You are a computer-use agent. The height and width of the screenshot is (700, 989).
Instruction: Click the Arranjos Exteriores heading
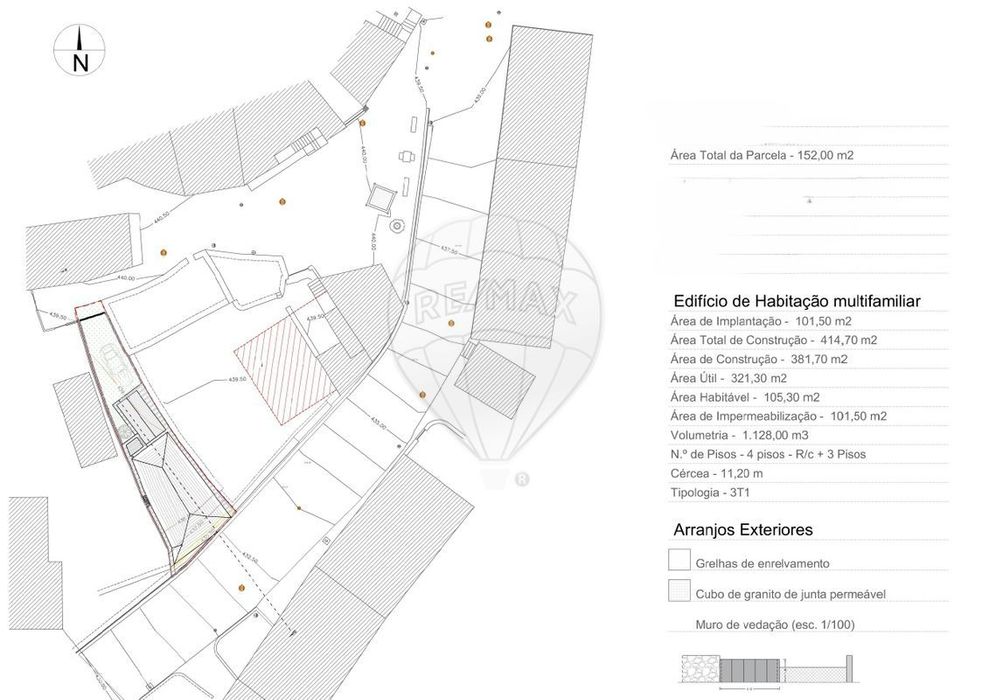coord(743,530)
